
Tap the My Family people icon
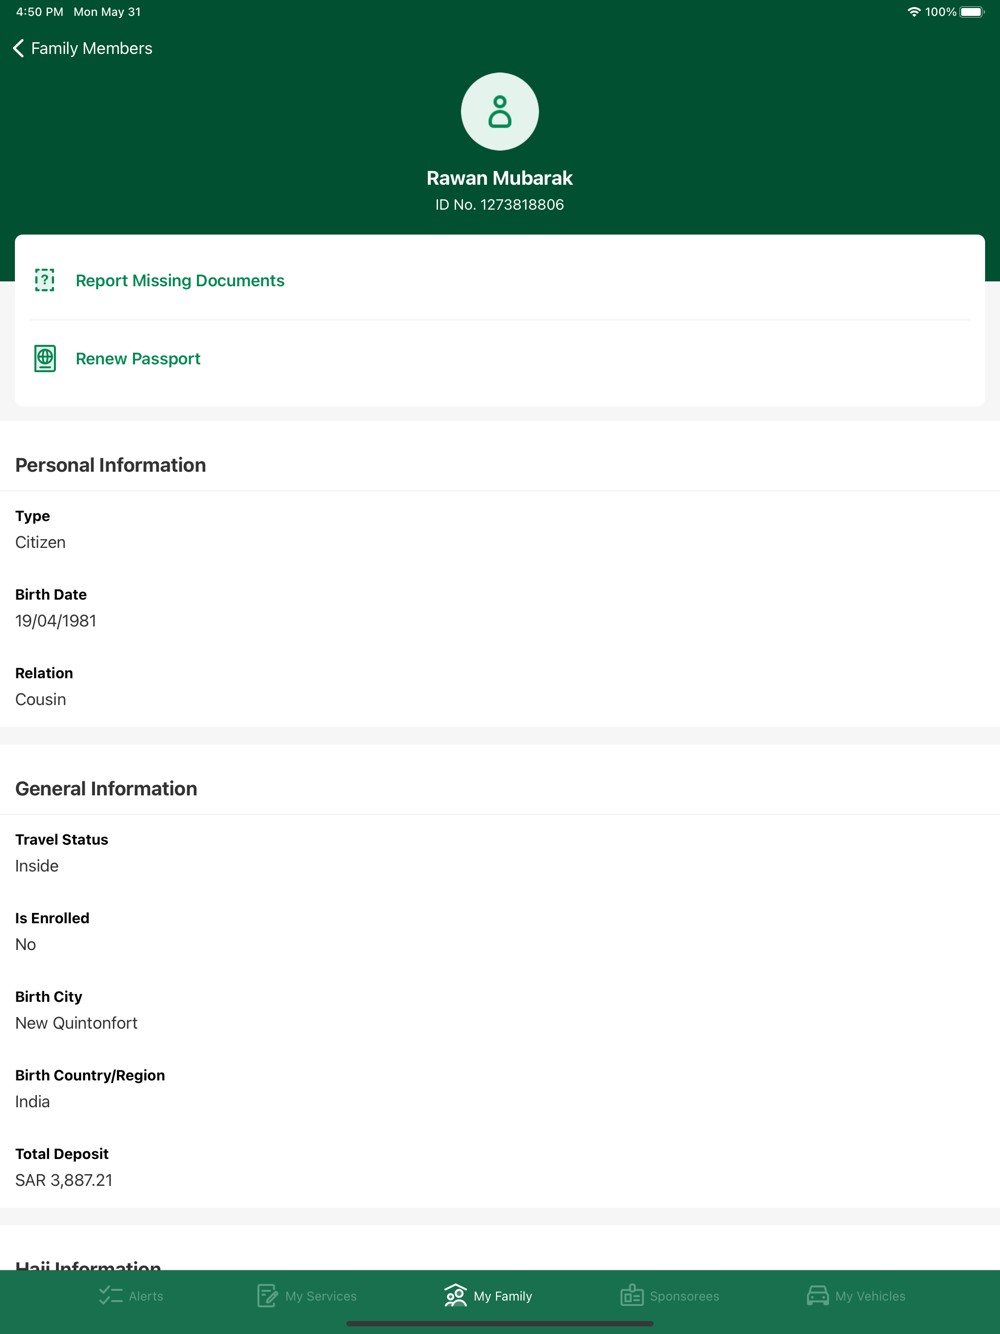455,1296
